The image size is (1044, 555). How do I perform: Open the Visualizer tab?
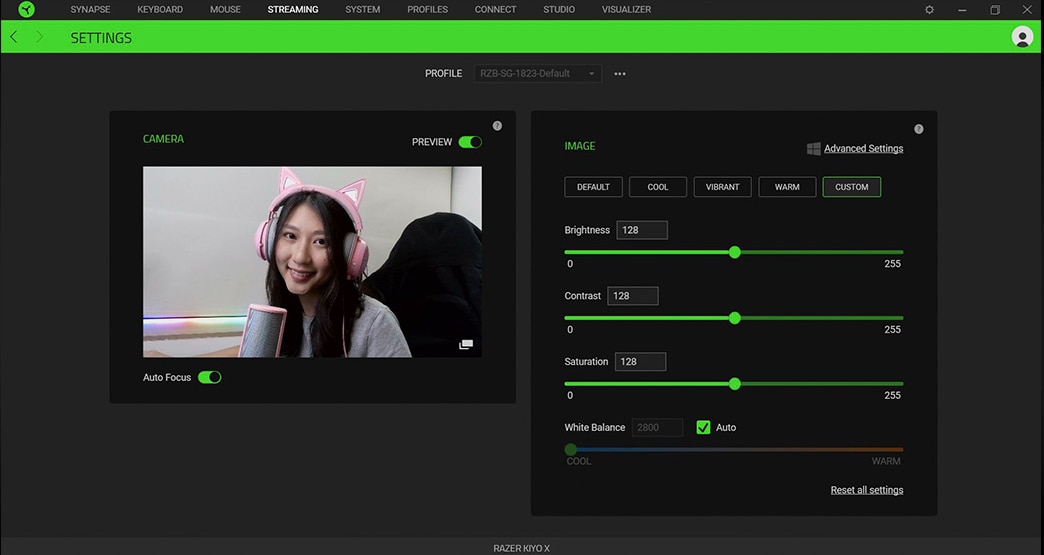[x=626, y=10]
